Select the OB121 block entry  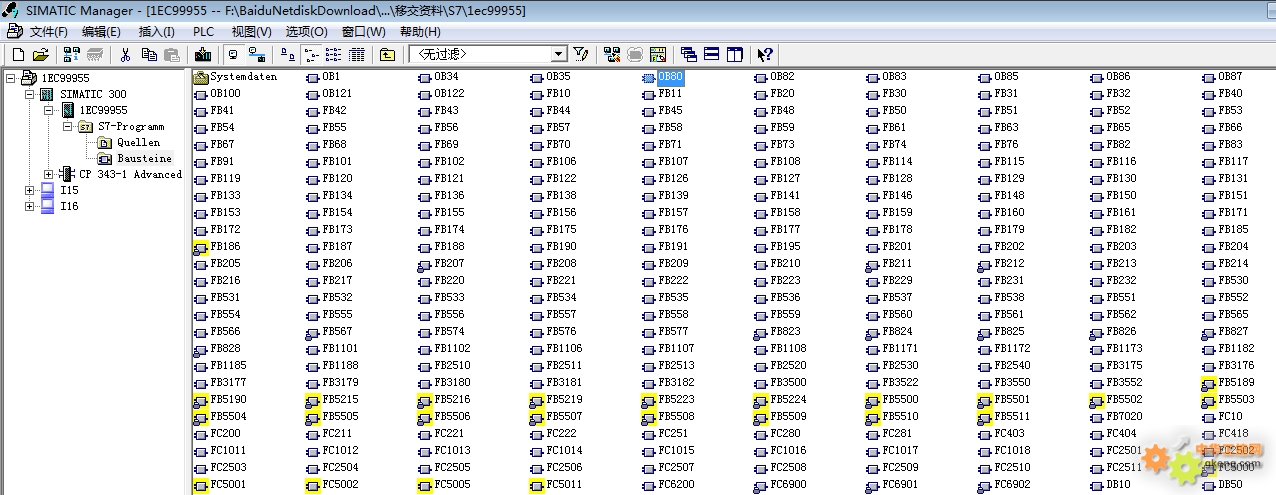click(329, 94)
